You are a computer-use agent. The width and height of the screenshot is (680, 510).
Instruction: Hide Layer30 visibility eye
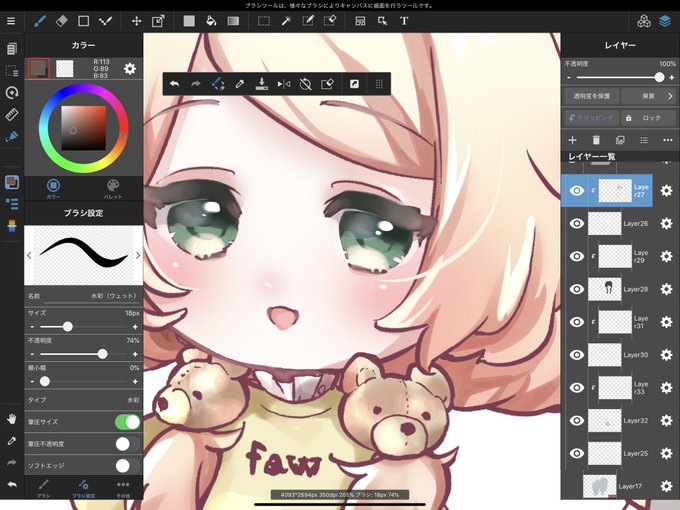pyautogui.click(x=576, y=355)
